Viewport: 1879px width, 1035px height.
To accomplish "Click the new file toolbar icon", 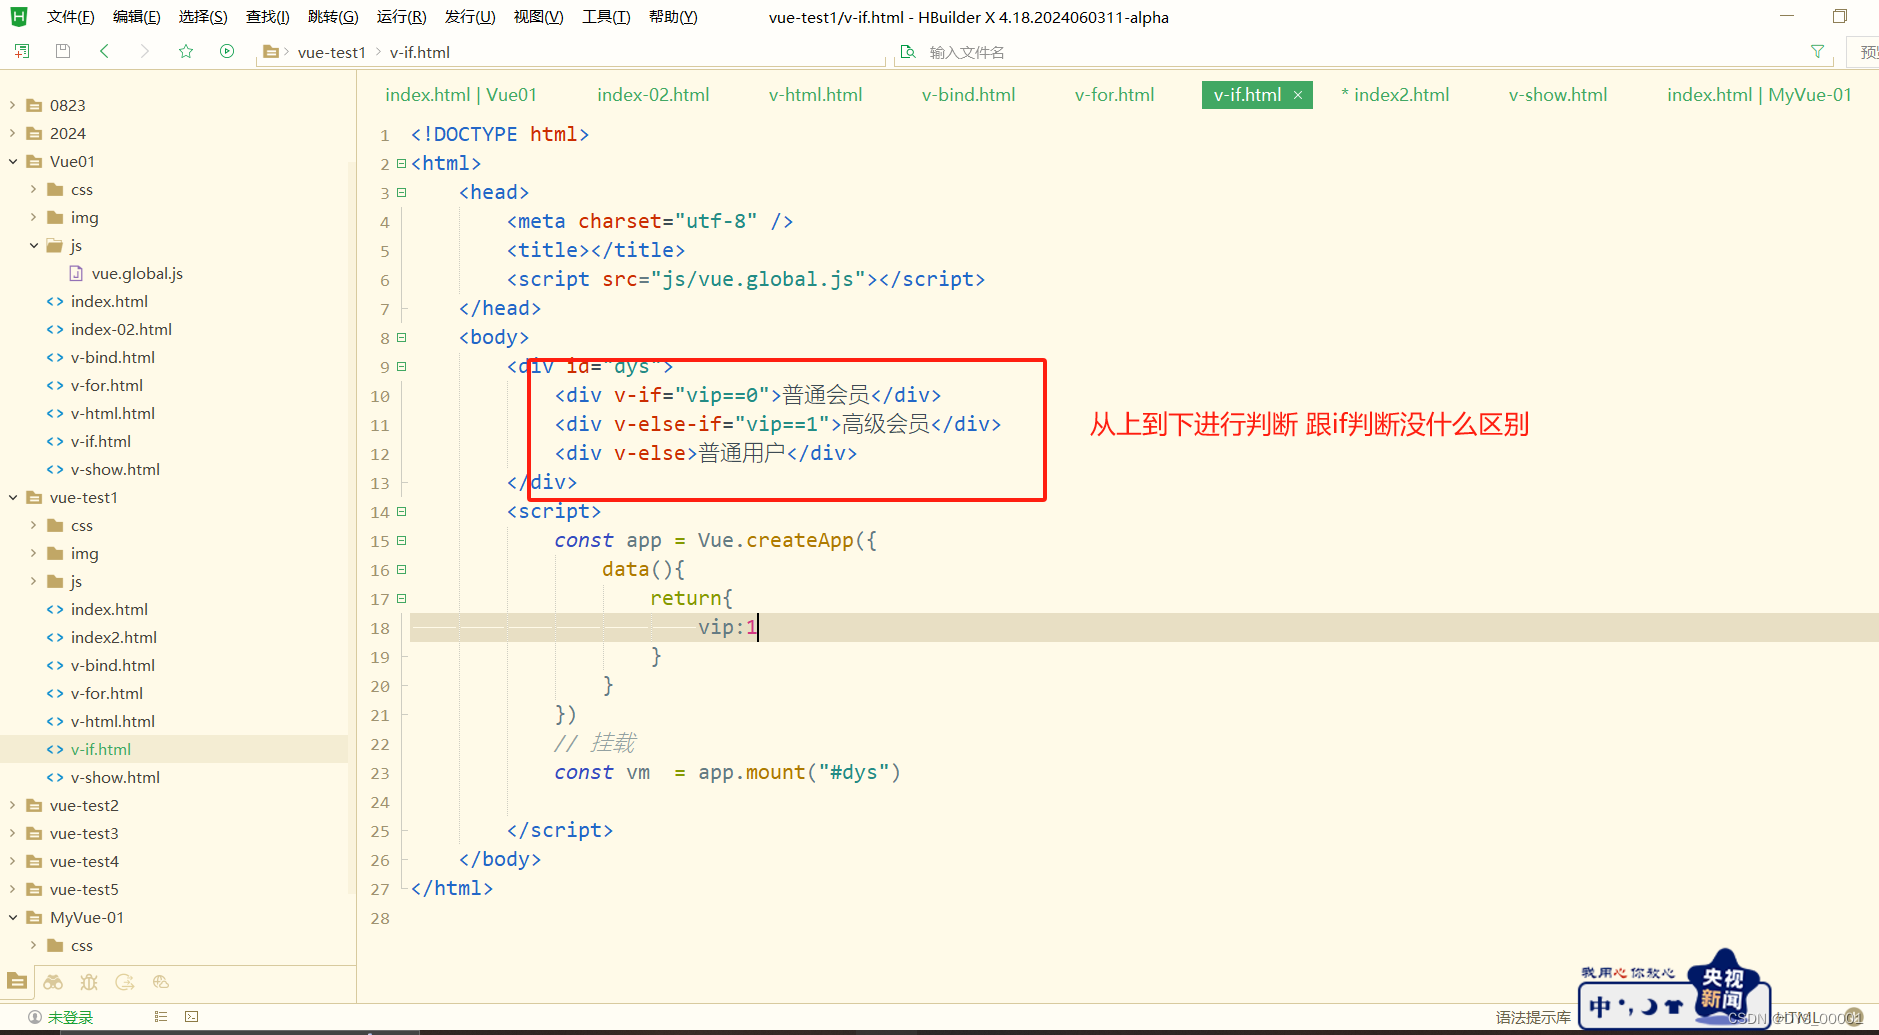I will (x=22, y=51).
